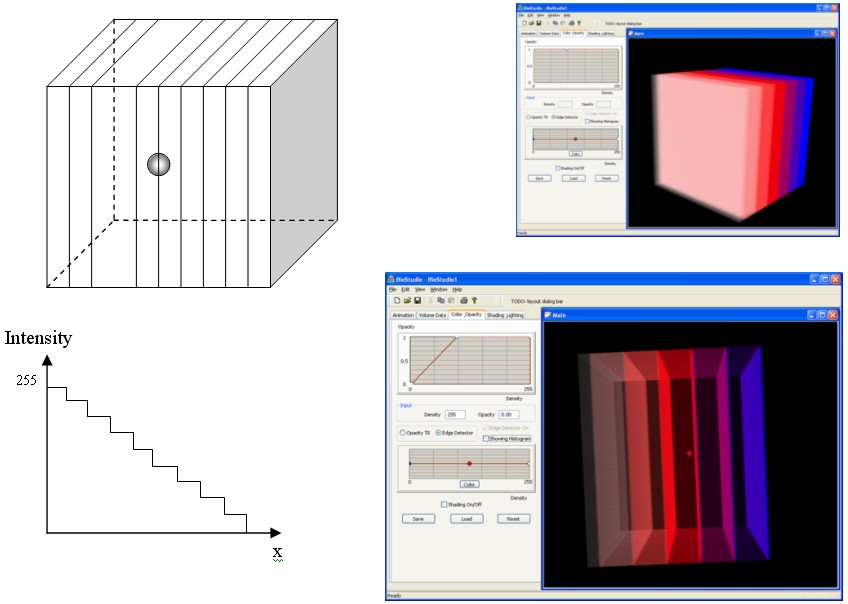Switch to Animation tab in larger BioStudio window
The width and height of the screenshot is (848, 604).
click(x=403, y=315)
